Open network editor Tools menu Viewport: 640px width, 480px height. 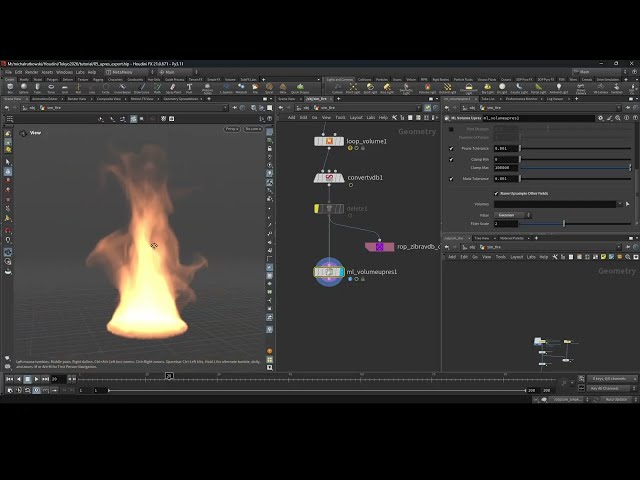(340, 118)
